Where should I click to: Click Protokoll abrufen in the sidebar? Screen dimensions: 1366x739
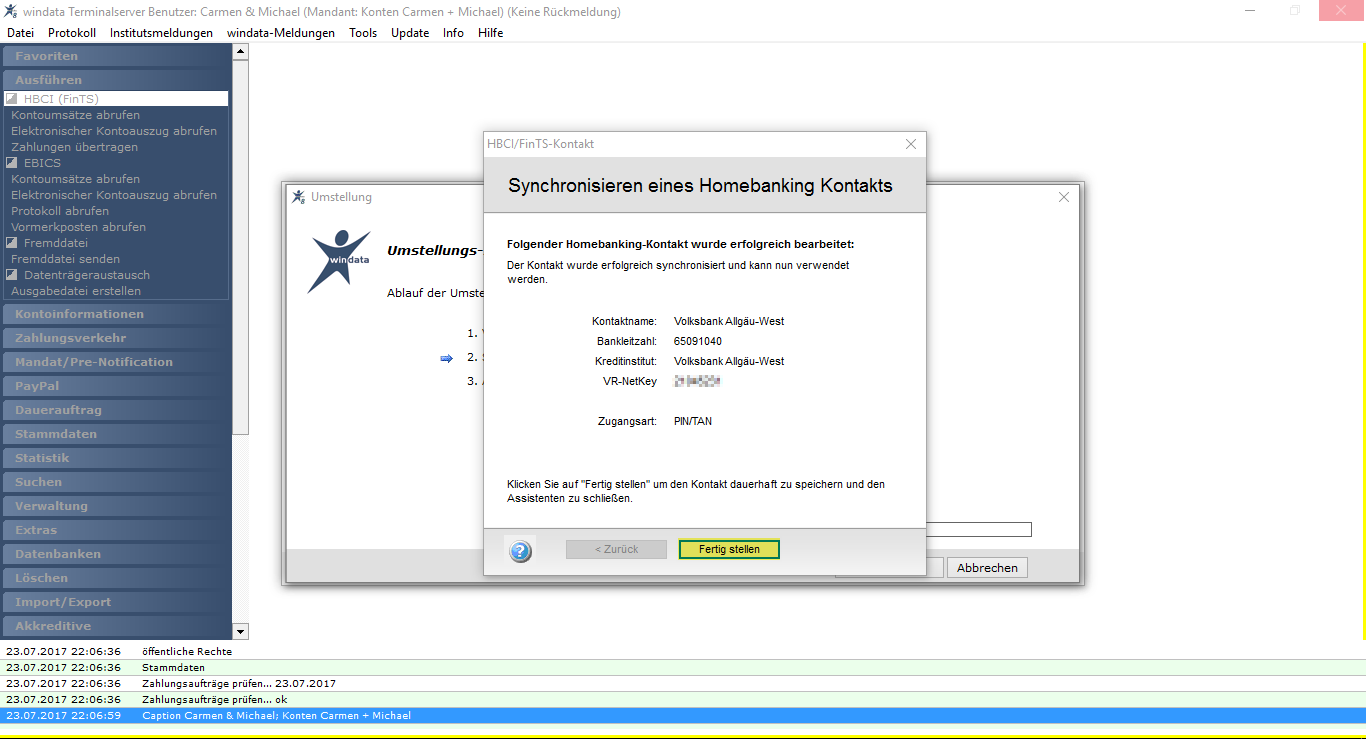tap(60, 211)
